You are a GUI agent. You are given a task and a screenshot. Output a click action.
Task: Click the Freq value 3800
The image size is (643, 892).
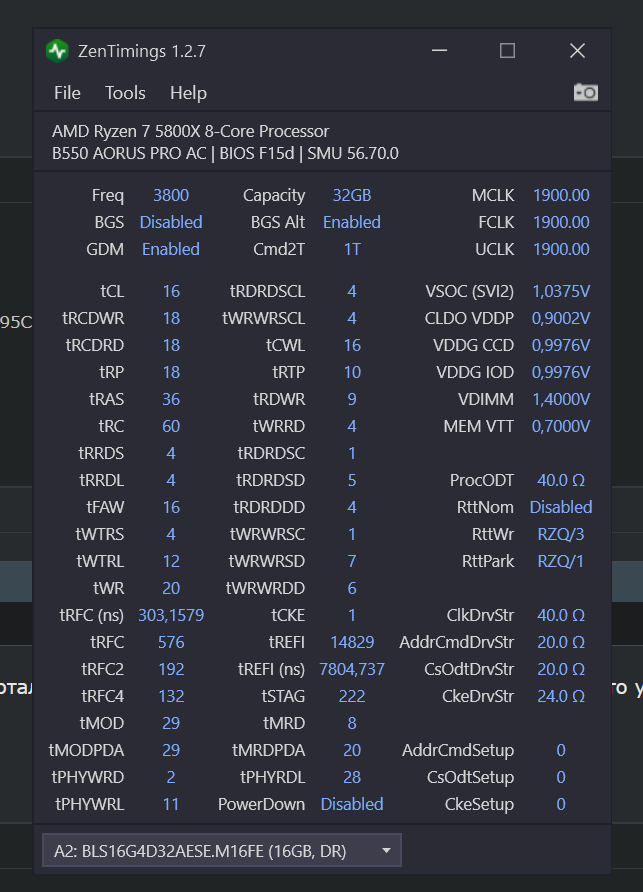[171, 195]
